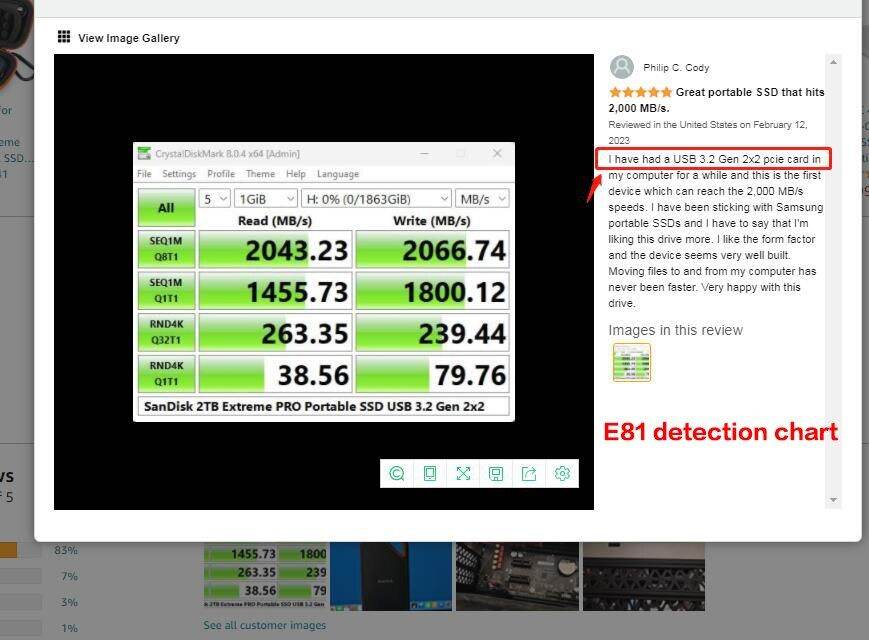Open the MB/s unit dropdown

click(482, 198)
